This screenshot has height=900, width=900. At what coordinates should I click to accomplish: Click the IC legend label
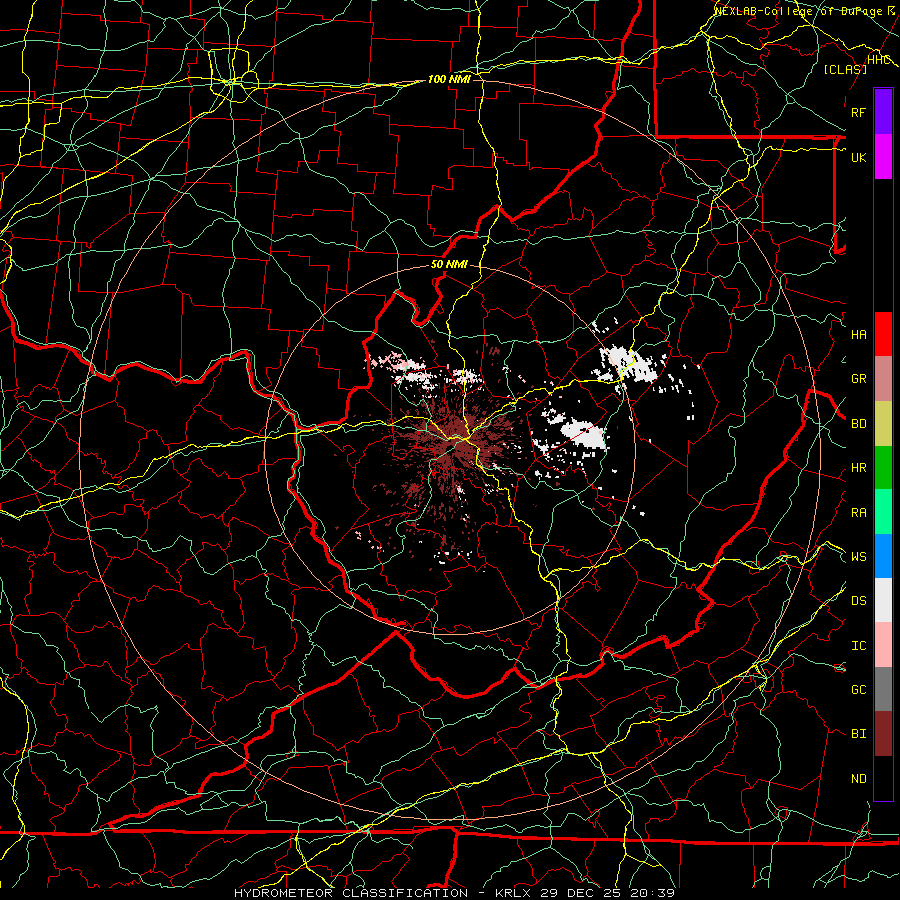tap(858, 646)
